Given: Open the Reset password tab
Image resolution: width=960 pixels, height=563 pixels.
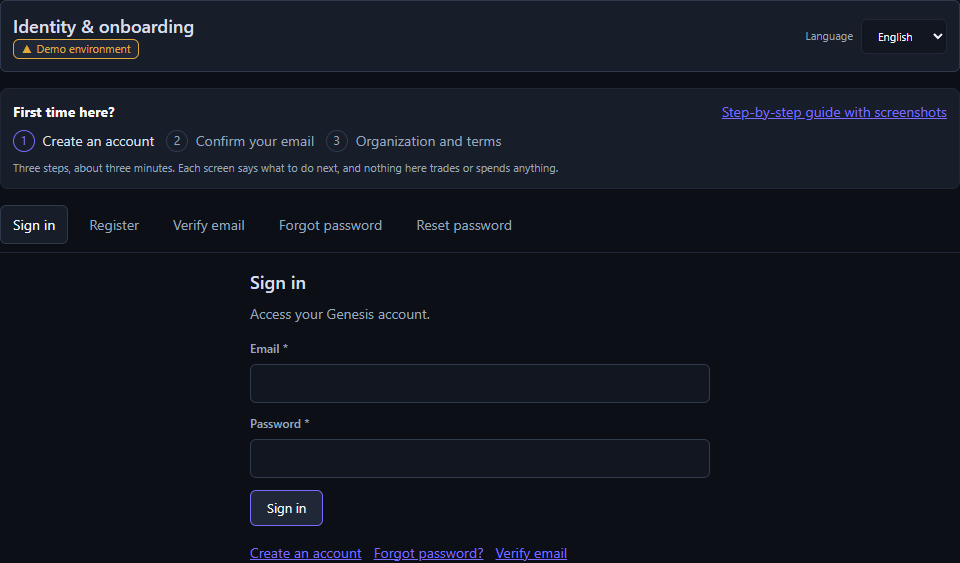Looking at the screenshot, I should (464, 225).
